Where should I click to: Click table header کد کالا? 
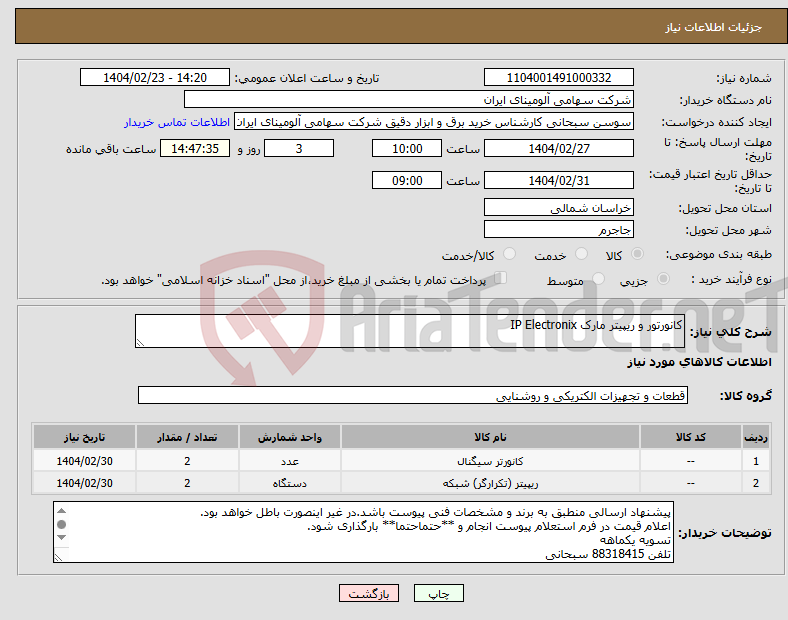(691, 437)
